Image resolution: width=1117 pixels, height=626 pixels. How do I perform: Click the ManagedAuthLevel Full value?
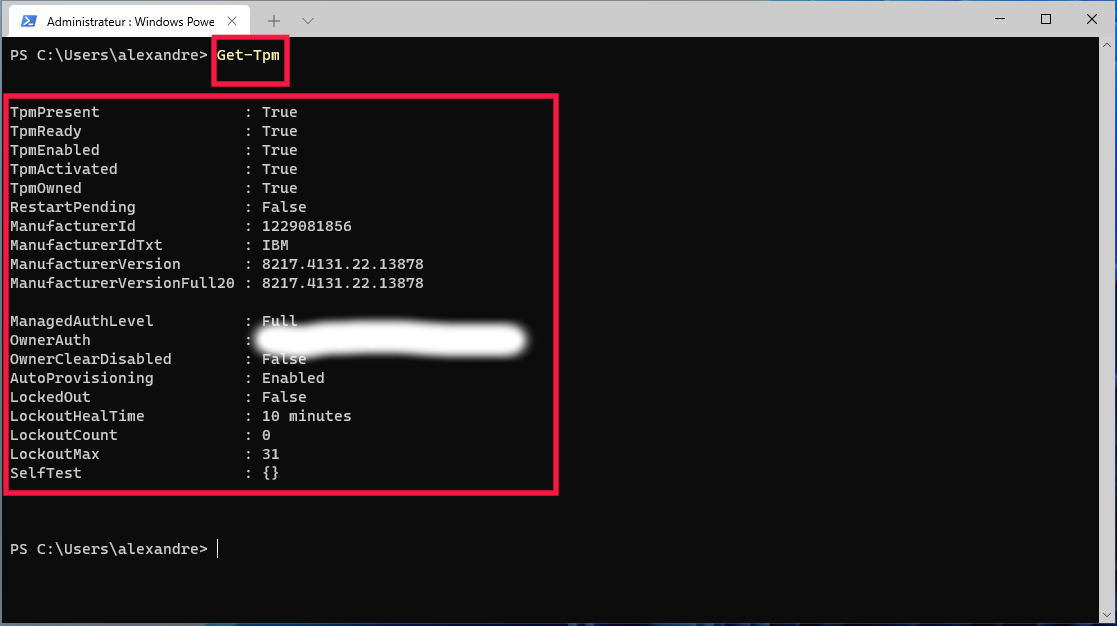(279, 321)
